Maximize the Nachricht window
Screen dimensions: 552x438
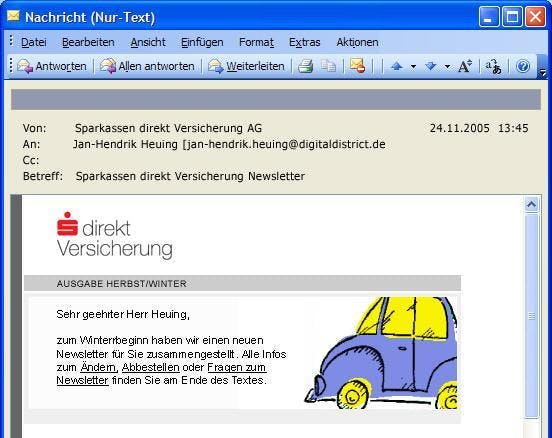point(512,17)
